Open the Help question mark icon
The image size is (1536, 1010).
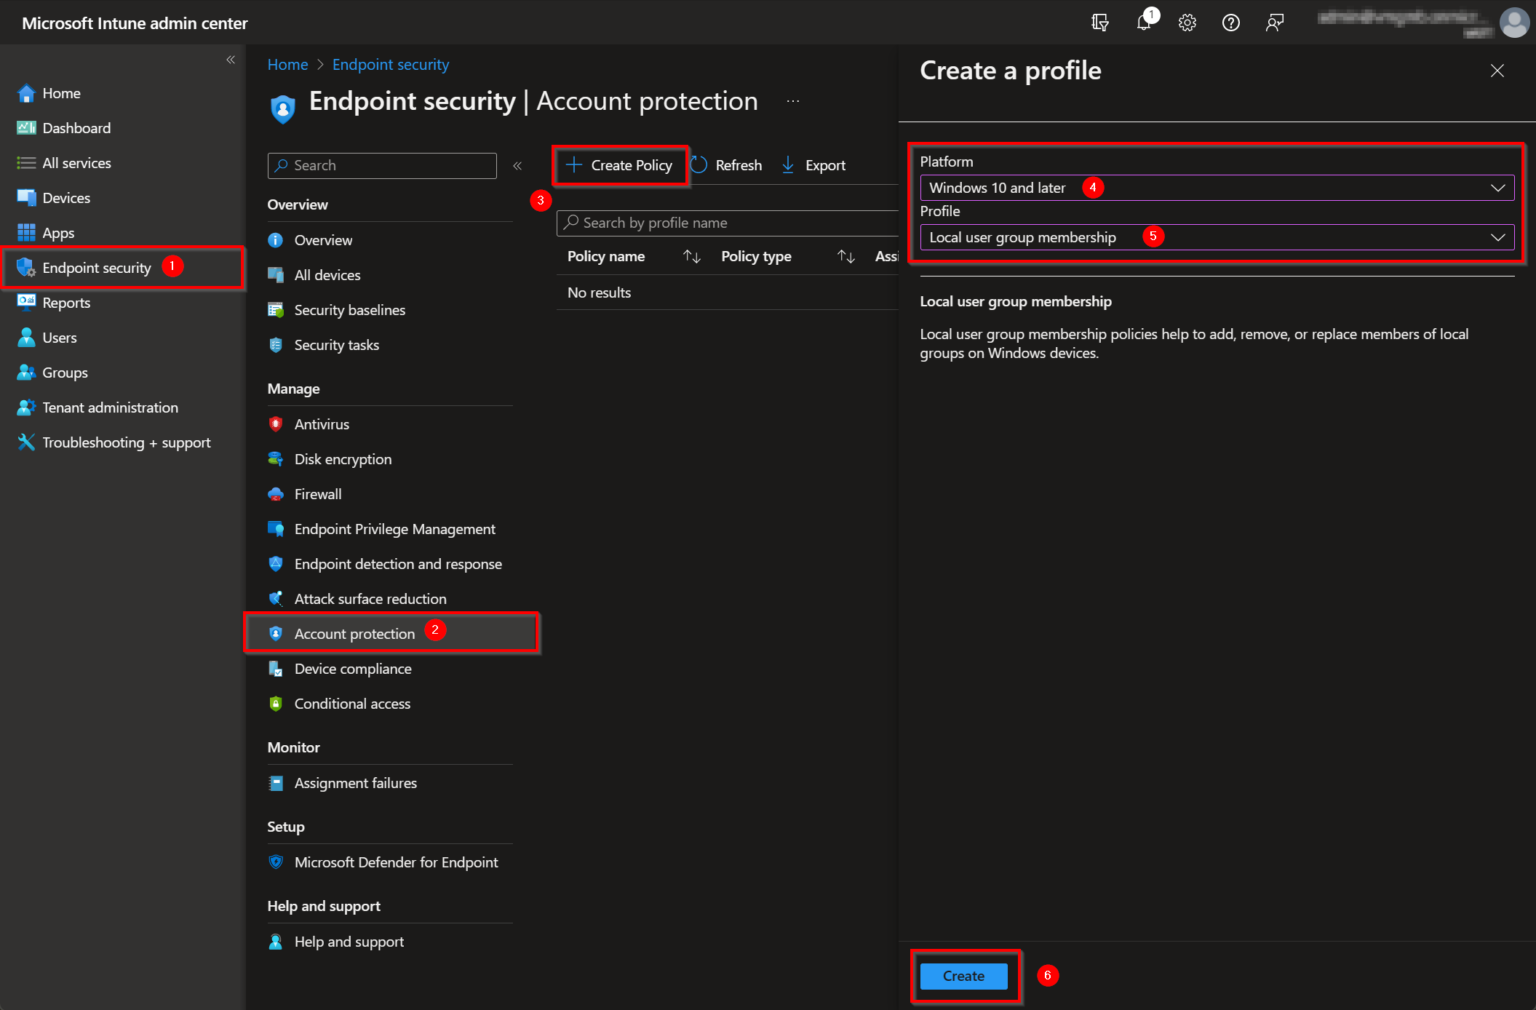click(x=1231, y=22)
